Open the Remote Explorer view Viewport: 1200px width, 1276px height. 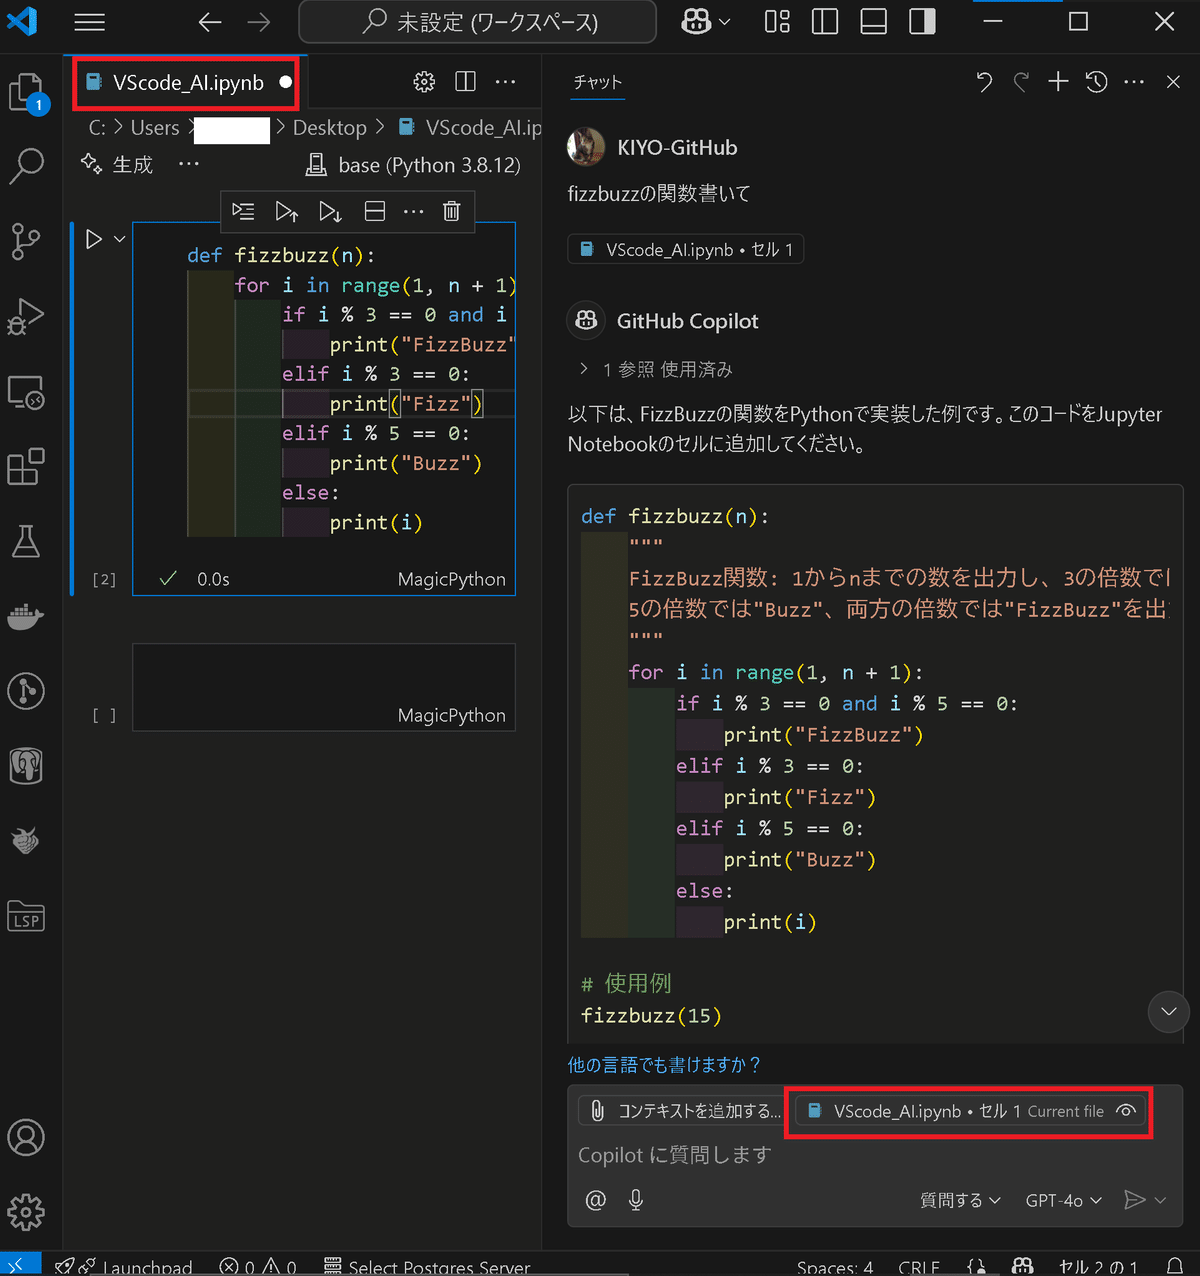[27, 392]
